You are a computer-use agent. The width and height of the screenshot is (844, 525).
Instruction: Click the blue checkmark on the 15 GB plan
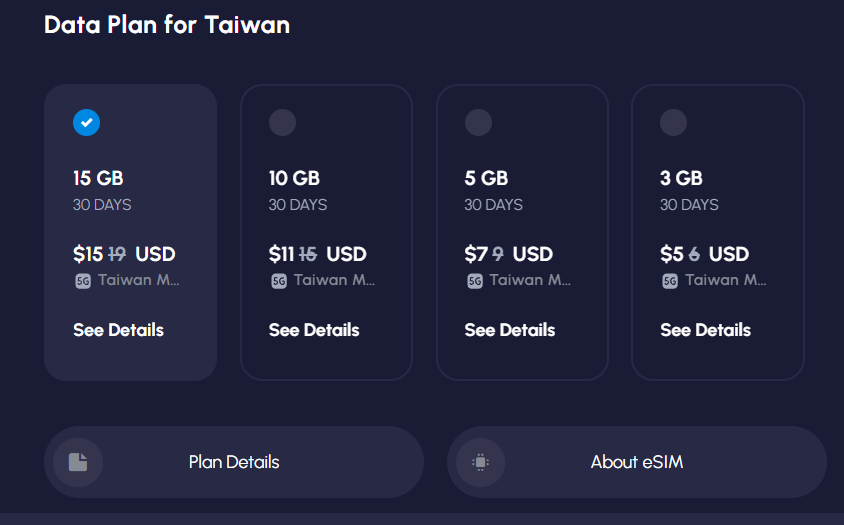(x=87, y=123)
